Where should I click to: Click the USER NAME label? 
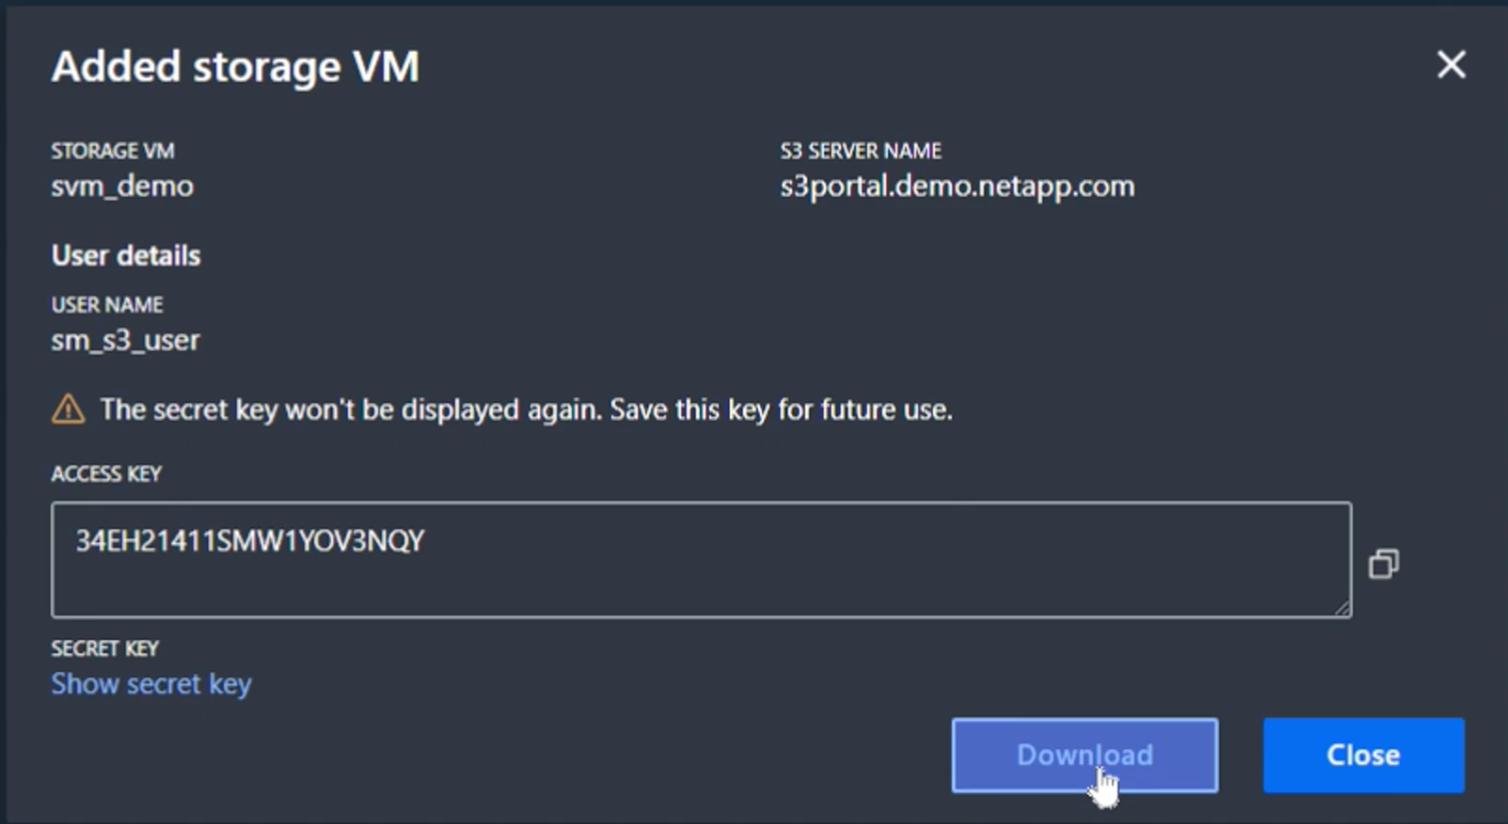(x=107, y=305)
